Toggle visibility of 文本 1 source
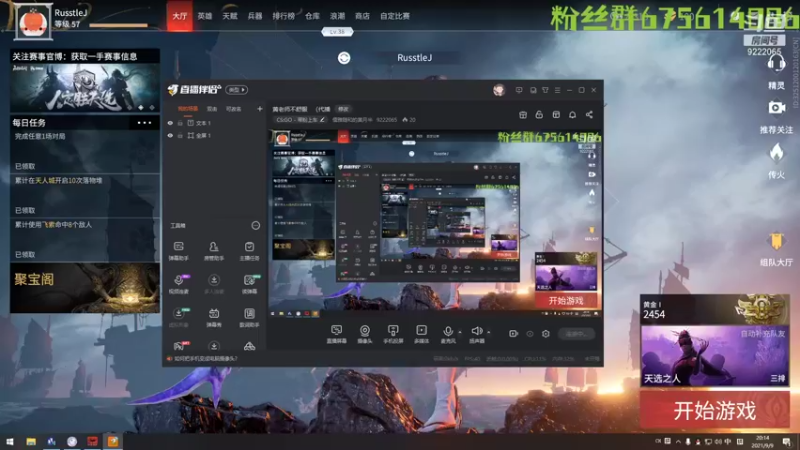800x450 pixels. (170, 123)
